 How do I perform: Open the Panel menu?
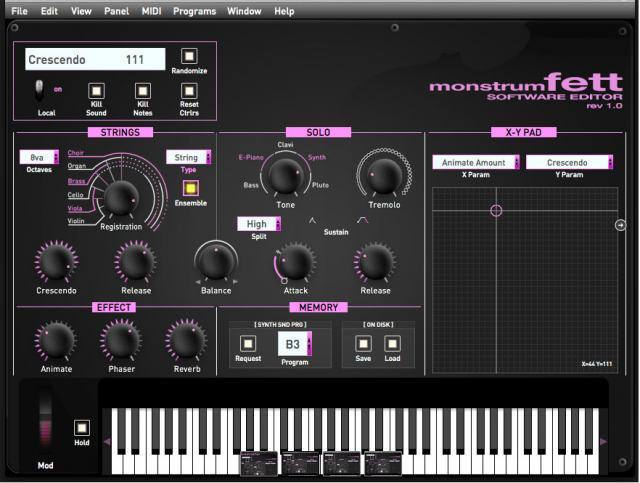[x=116, y=11]
